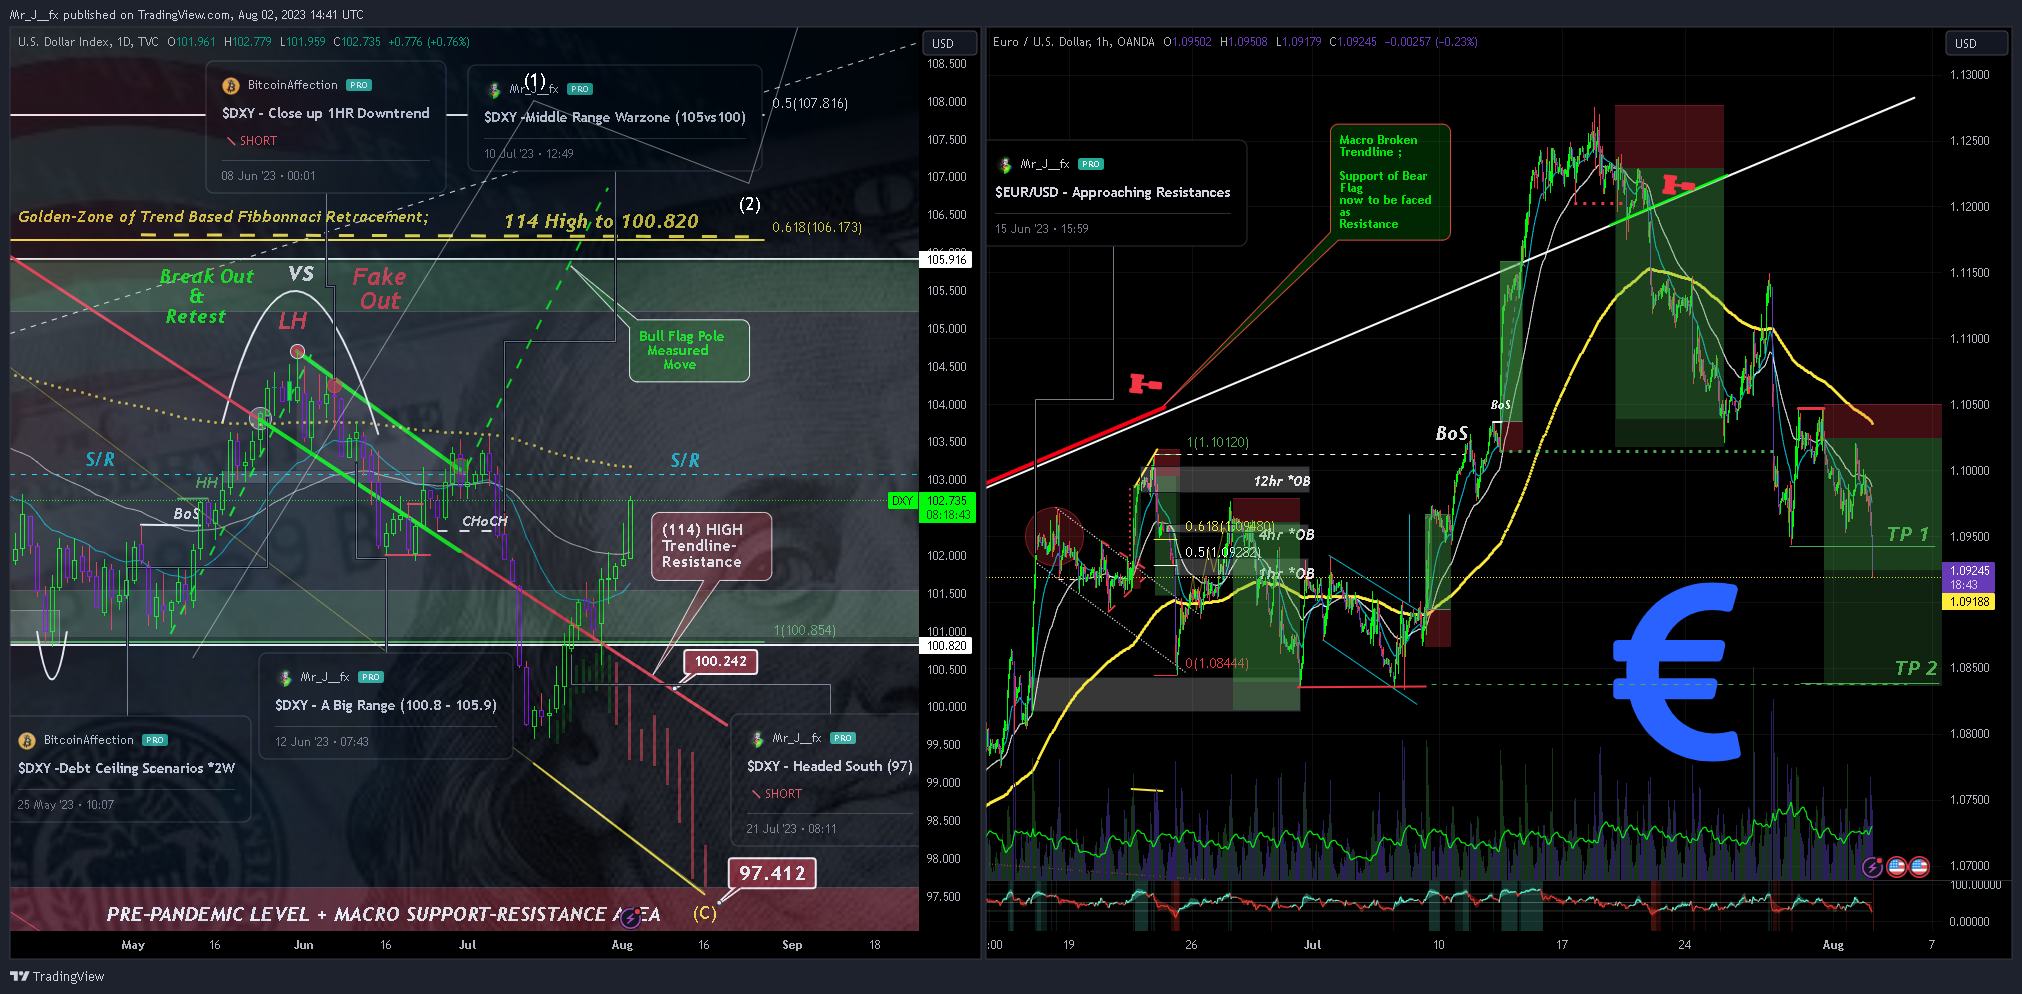Click PRO badge on Close up 1HR Downtrend card
The height and width of the screenshot is (994, 2022).
click(x=359, y=86)
